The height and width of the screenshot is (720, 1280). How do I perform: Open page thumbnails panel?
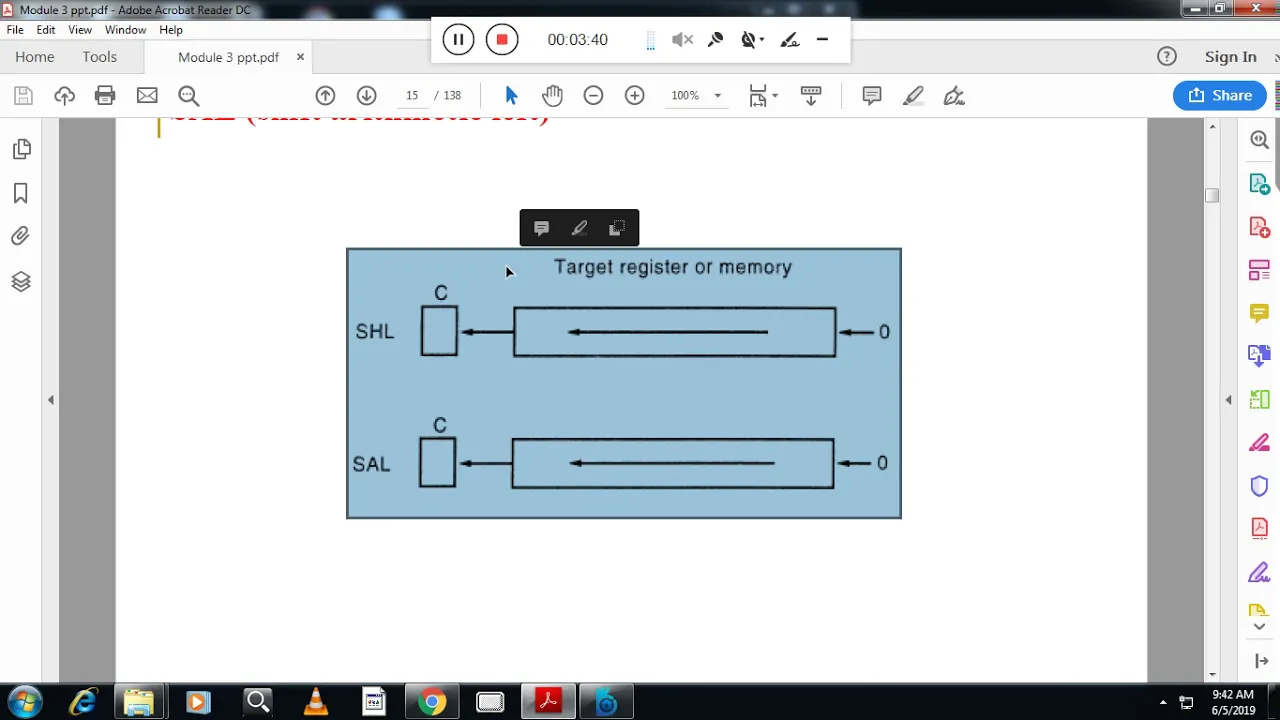point(21,149)
